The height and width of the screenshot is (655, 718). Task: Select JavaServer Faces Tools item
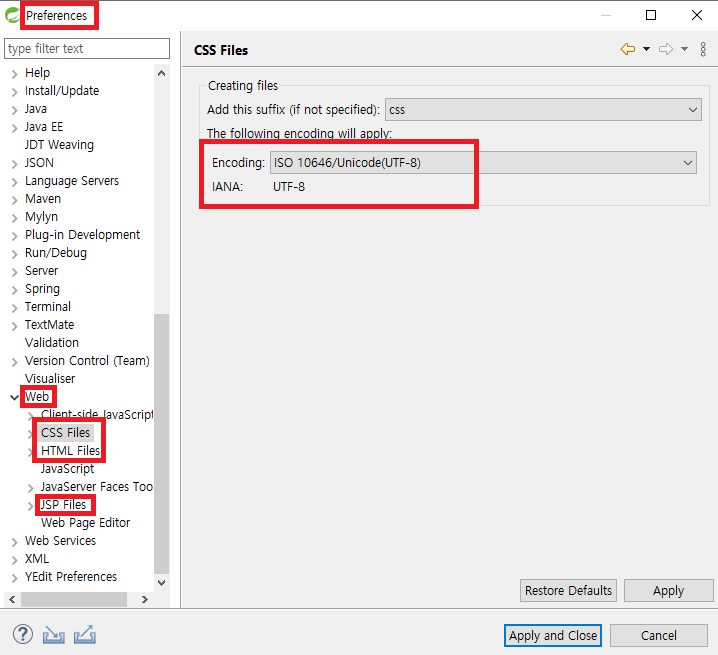pyautogui.click(x=97, y=486)
